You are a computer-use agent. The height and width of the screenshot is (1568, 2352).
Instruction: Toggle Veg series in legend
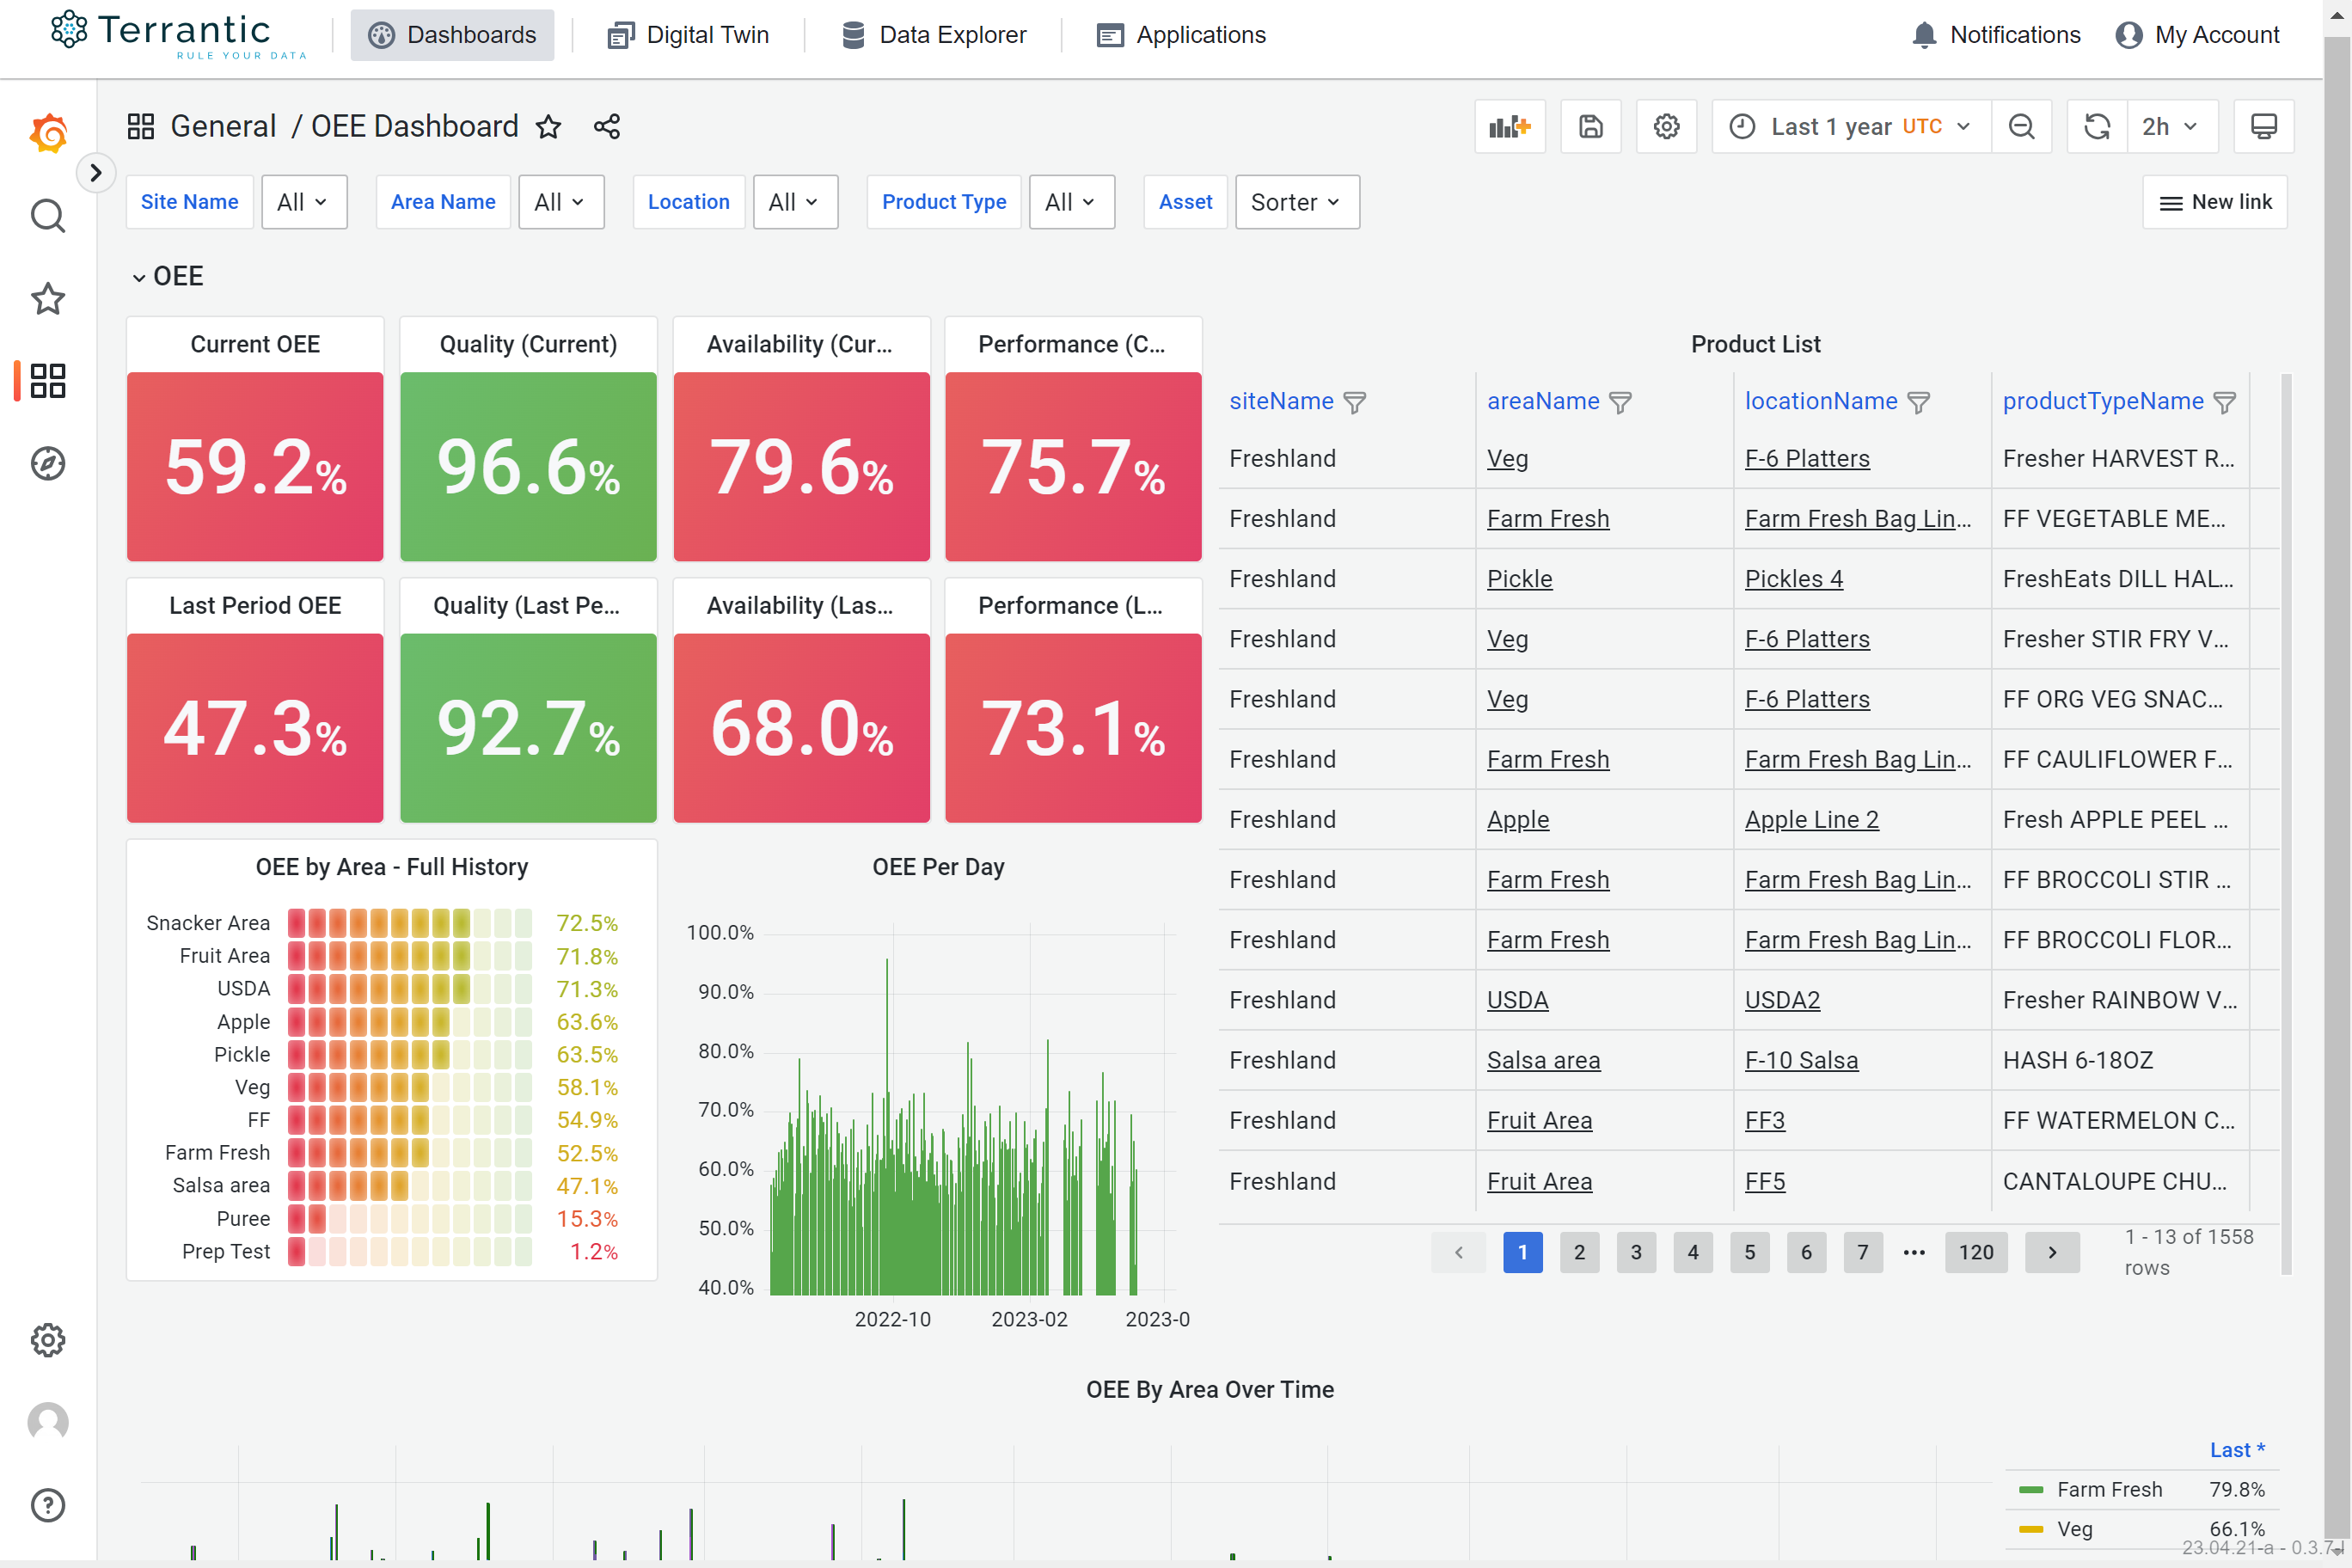coord(2074,1529)
